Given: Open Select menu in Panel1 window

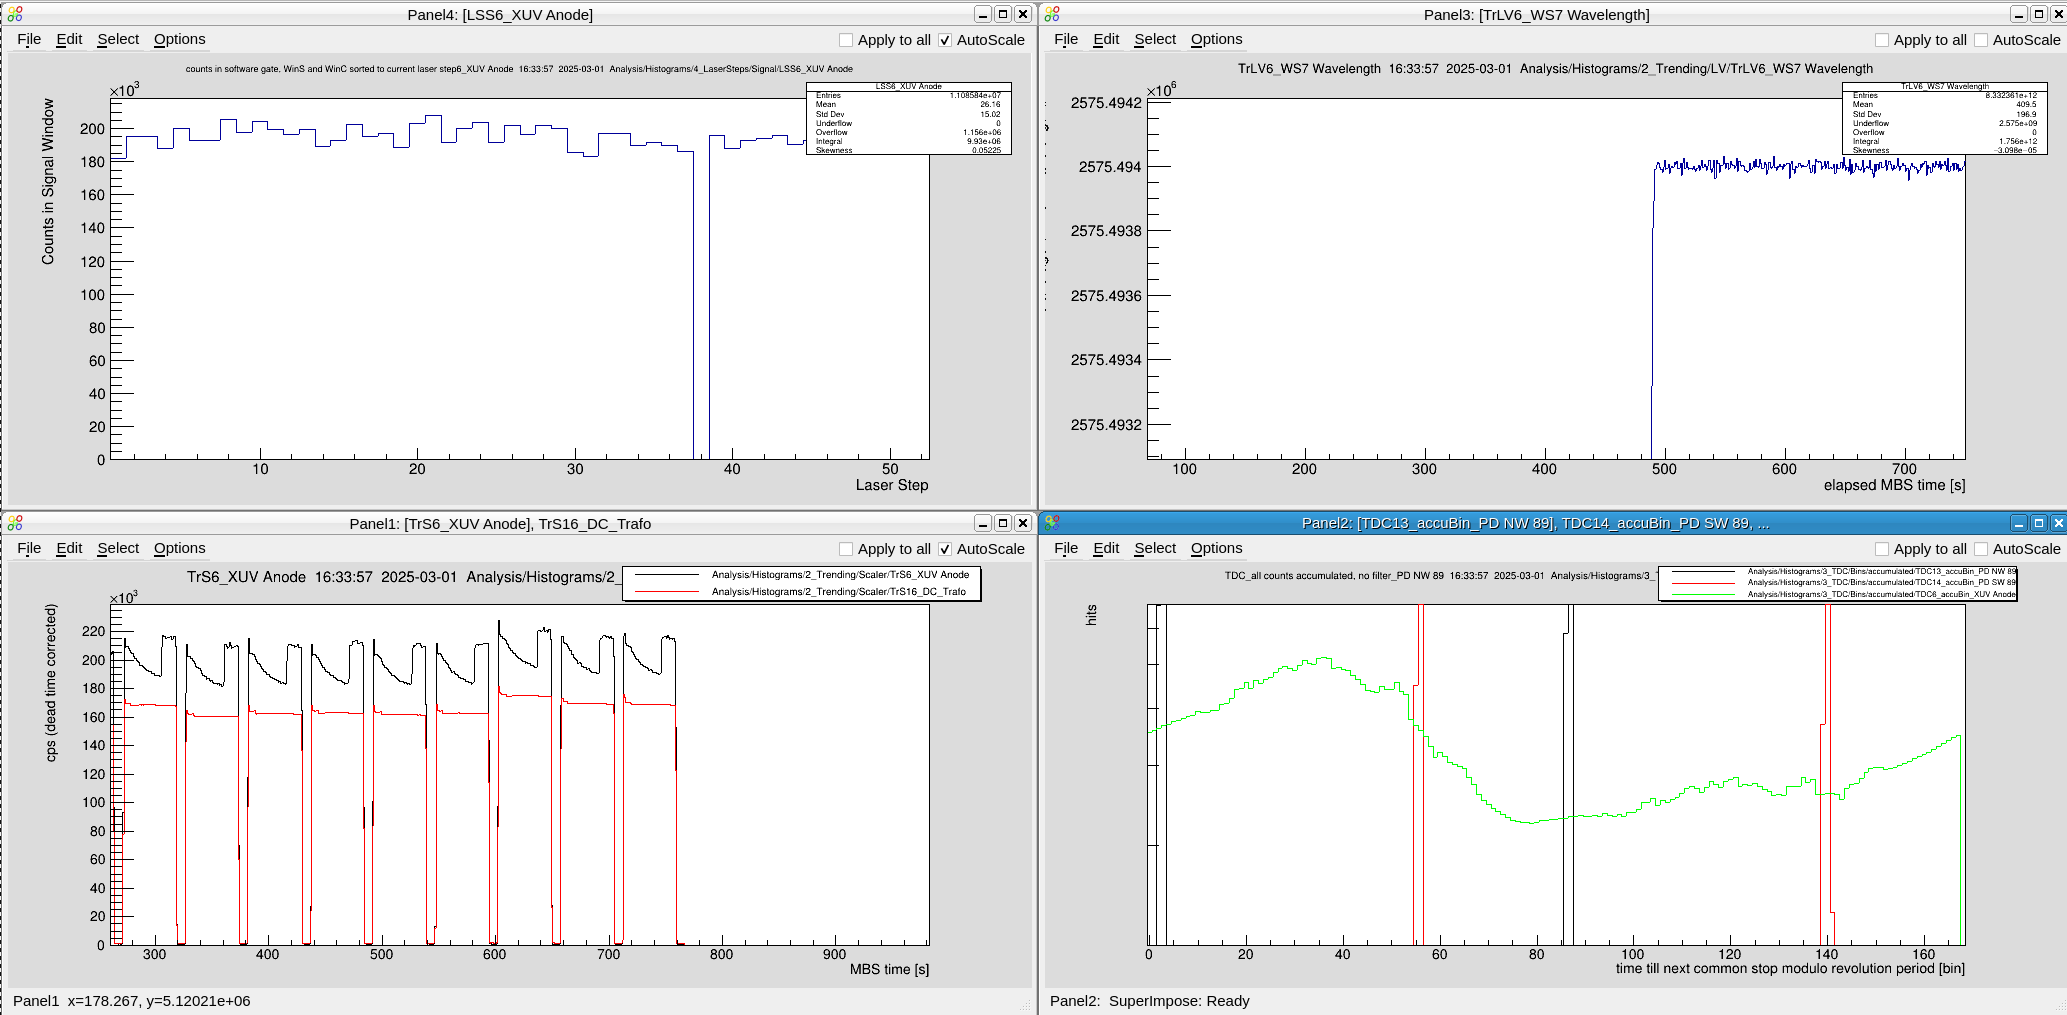Looking at the screenshot, I should tap(118, 548).
